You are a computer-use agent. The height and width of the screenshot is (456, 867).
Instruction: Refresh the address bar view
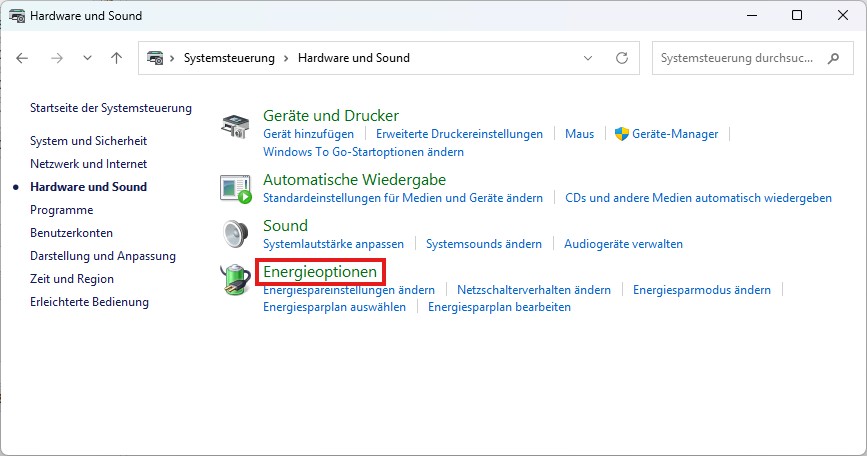(x=622, y=58)
